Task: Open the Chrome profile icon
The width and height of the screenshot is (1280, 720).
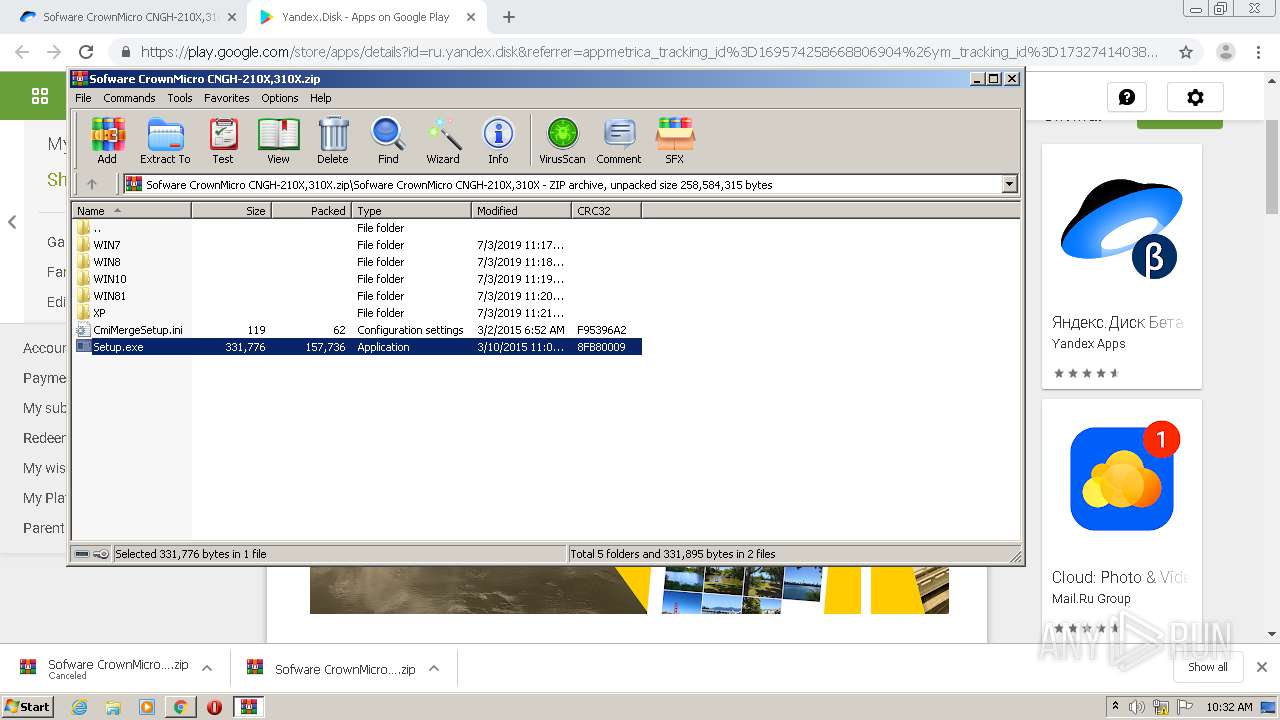Action: tap(1225, 52)
